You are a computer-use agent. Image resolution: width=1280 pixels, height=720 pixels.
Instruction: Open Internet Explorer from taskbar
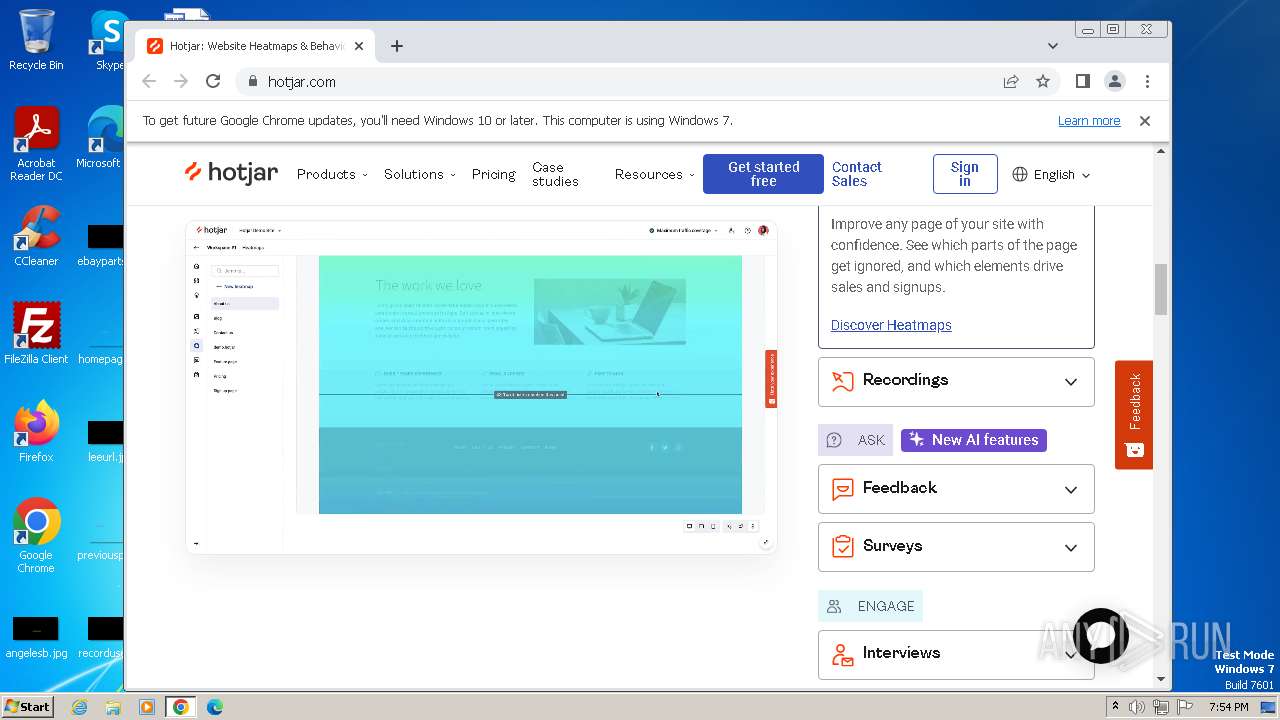[80, 707]
